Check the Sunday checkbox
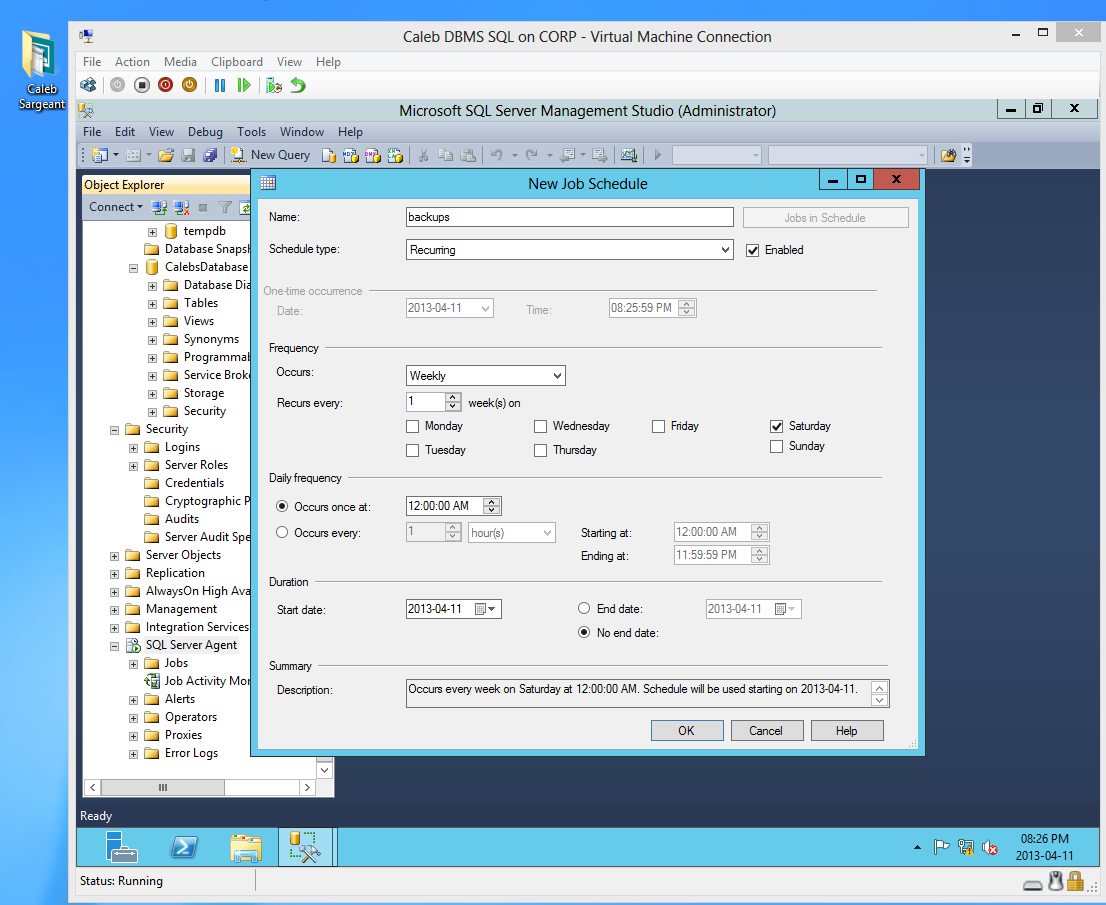 click(777, 447)
